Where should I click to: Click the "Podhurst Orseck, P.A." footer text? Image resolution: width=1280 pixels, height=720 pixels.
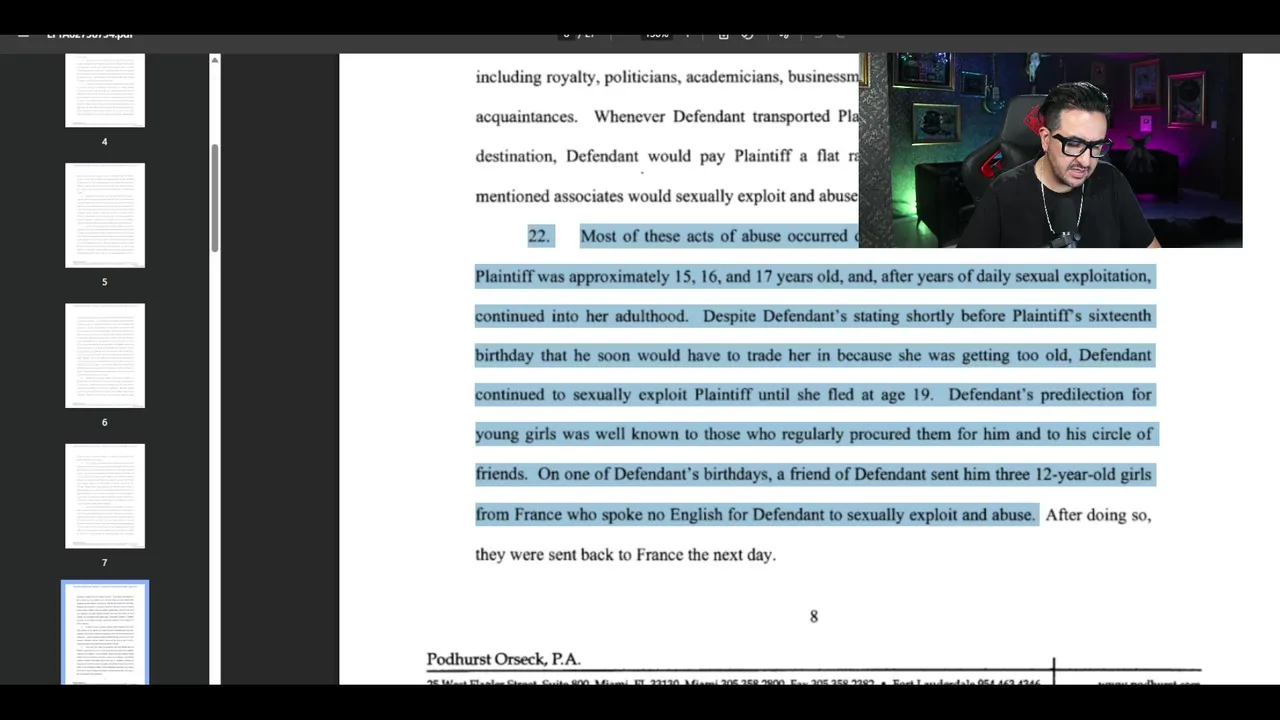pos(503,659)
